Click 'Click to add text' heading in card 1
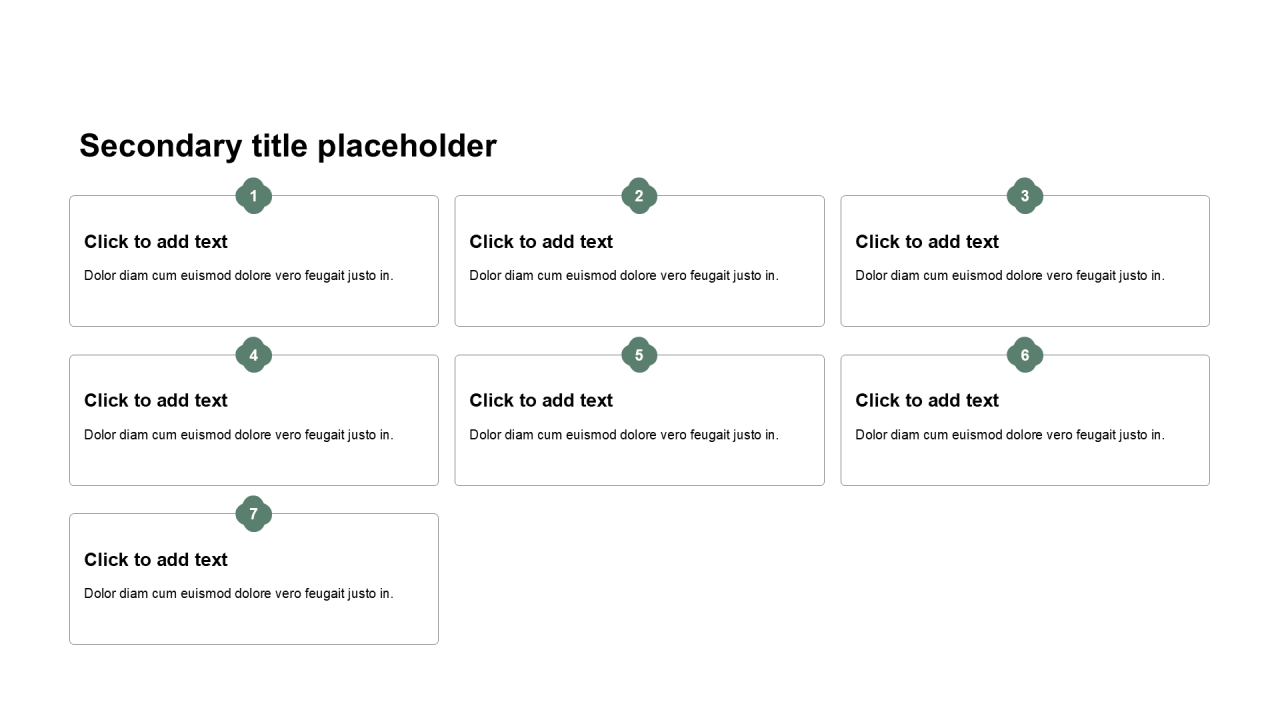This screenshot has height=720, width=1280. coord(156,242)
